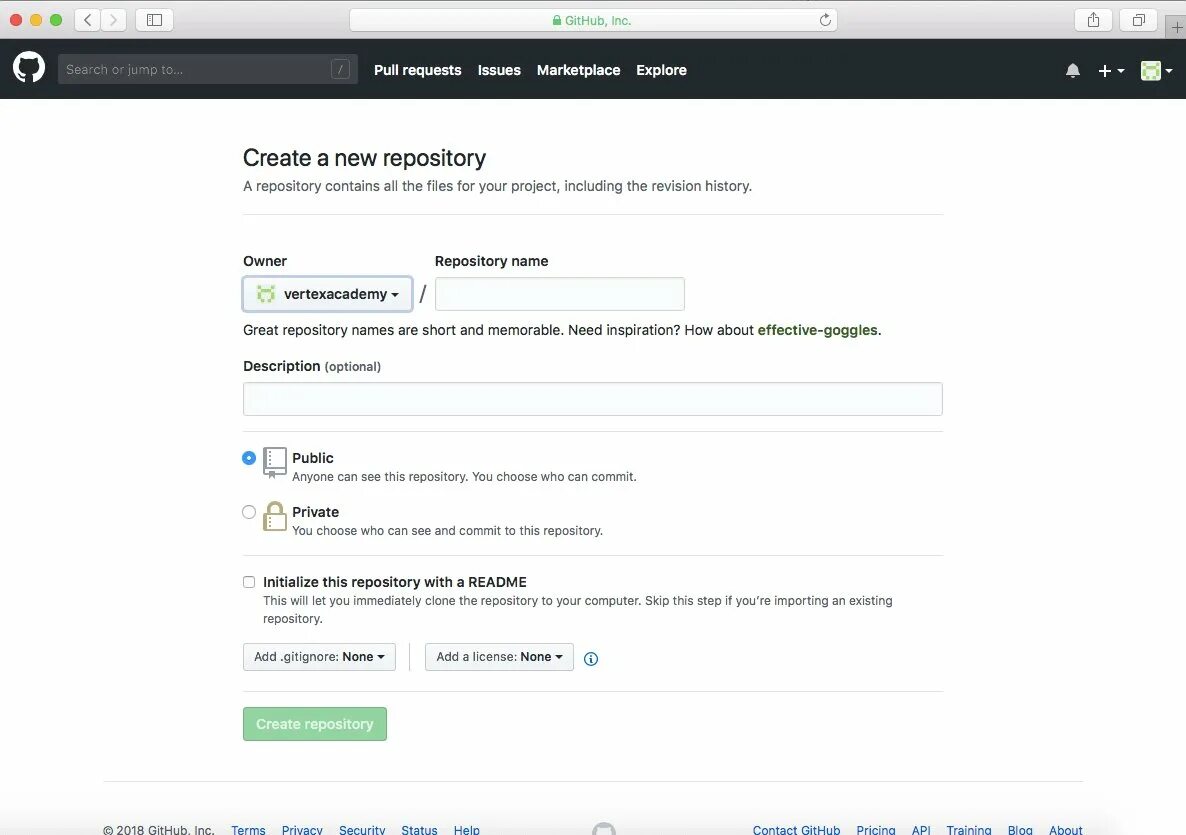Open the Pricing footer link

[x=876, y=830]
